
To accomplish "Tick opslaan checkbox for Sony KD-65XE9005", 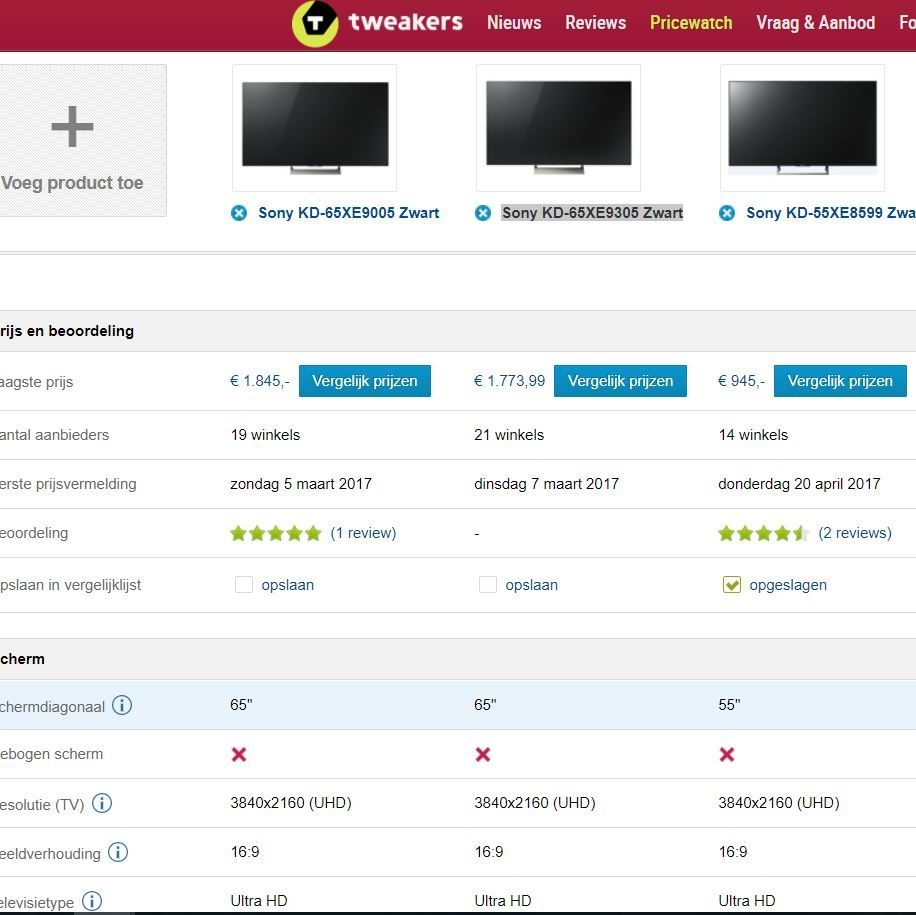I will tap(244, 585).
